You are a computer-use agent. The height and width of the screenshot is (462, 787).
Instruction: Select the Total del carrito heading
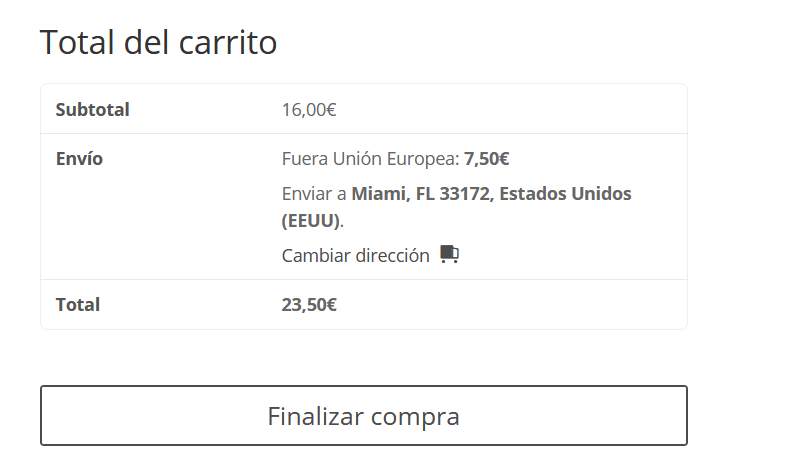click(x=158, y=42)
